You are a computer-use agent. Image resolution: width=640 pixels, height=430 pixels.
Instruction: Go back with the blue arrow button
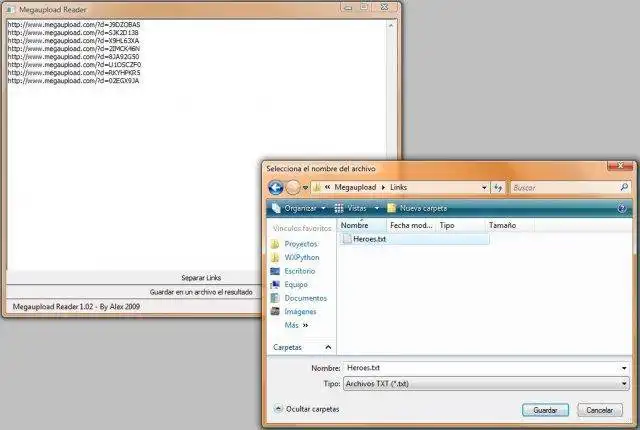click(x=276, y=188)
